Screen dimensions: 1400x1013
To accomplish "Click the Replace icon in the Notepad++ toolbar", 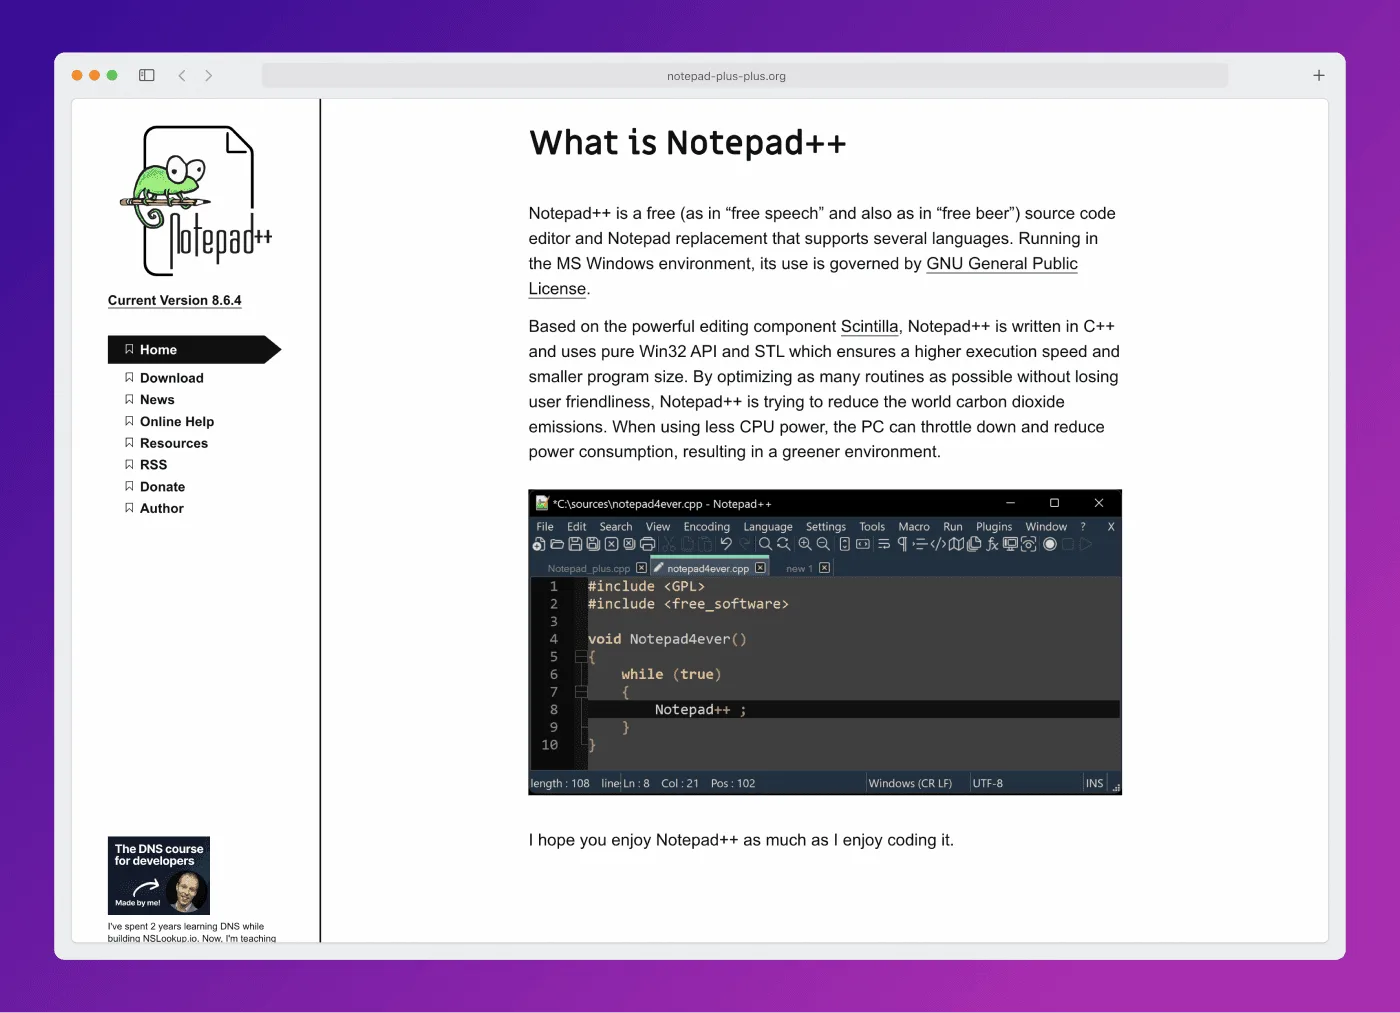I will (783, 544).
